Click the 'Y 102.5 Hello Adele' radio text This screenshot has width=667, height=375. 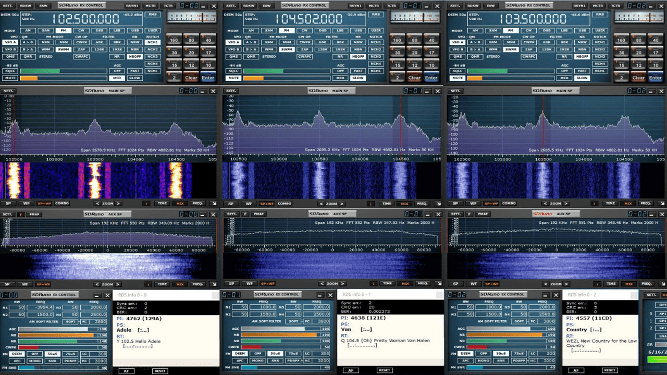tap(138, 341)
